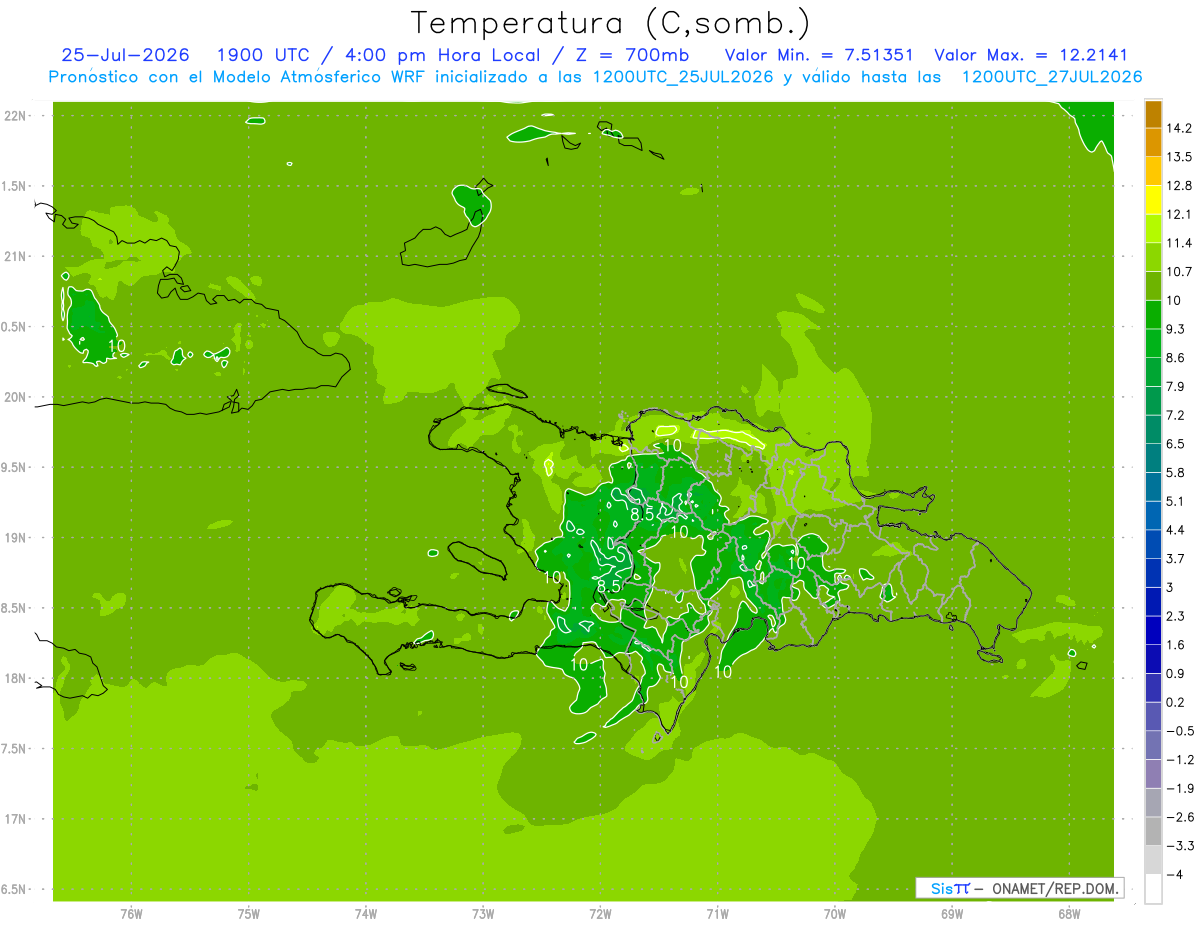This screenshot has width=1200, height=927.
Task: Click the '76W' longitude axis label
Action: coord(131,913)
